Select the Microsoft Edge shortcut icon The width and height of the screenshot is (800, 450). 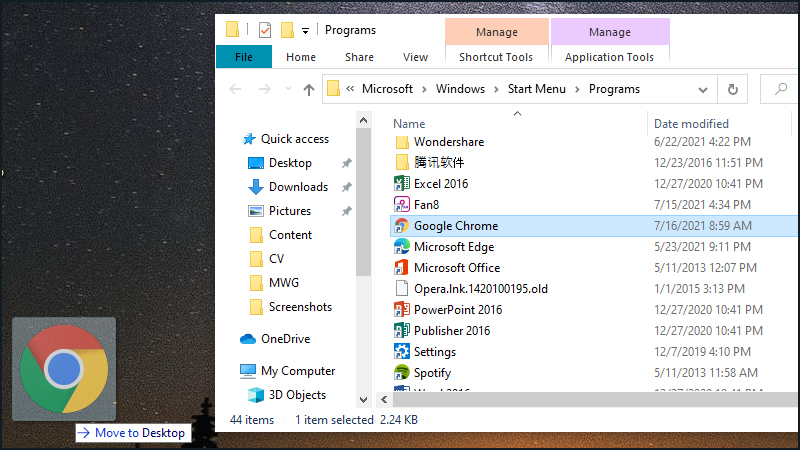[402, 247]
